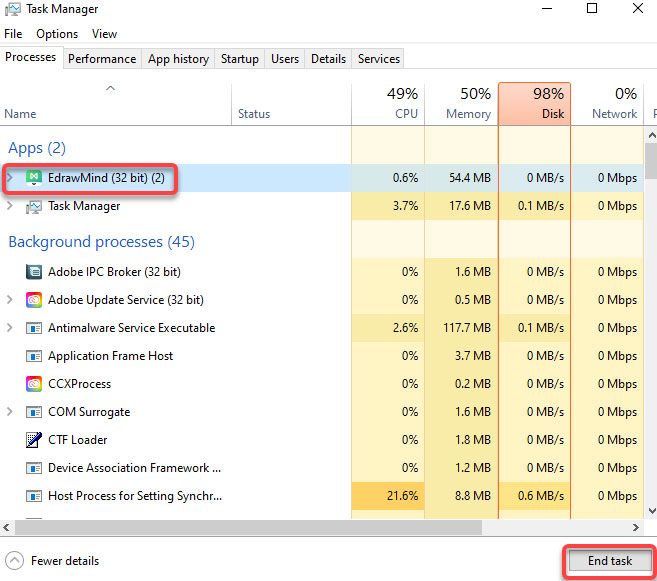Open the Options menu

tap(57, 34)
